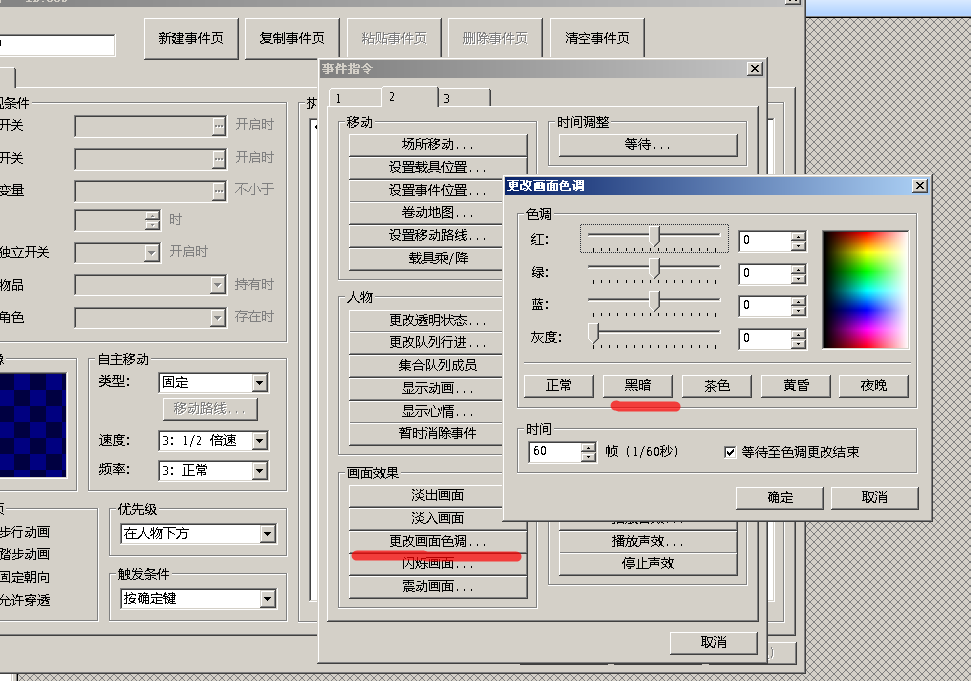Click 载具乘/降 command
Viewport: 971px width, 681px height.
click(425, 258)
